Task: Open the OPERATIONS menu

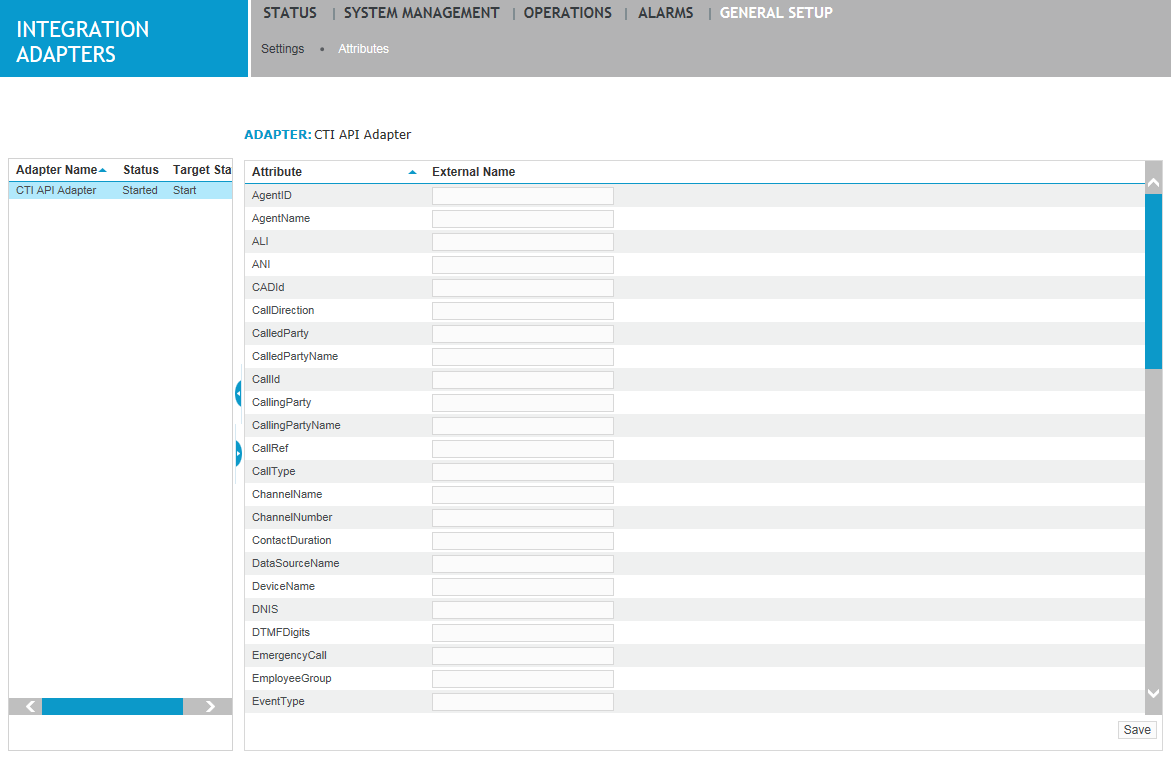Action: coord(567,13)
